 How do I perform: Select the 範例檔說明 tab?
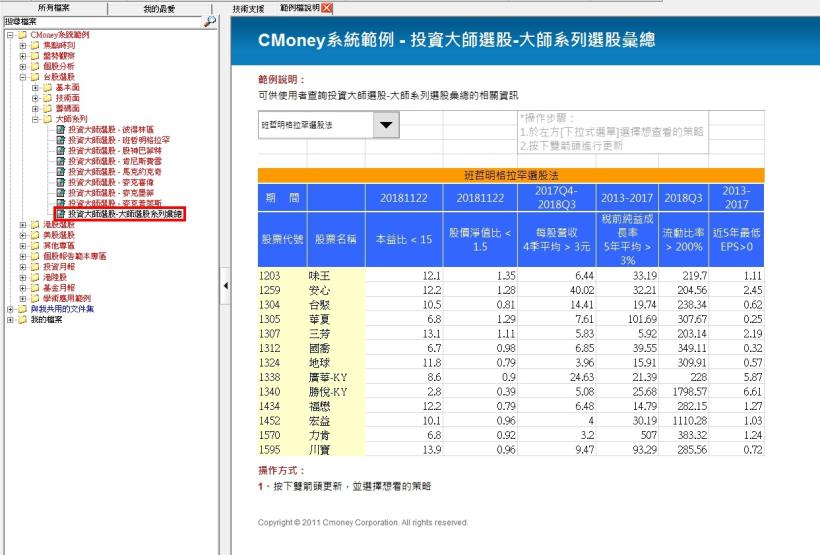point(300,8)
